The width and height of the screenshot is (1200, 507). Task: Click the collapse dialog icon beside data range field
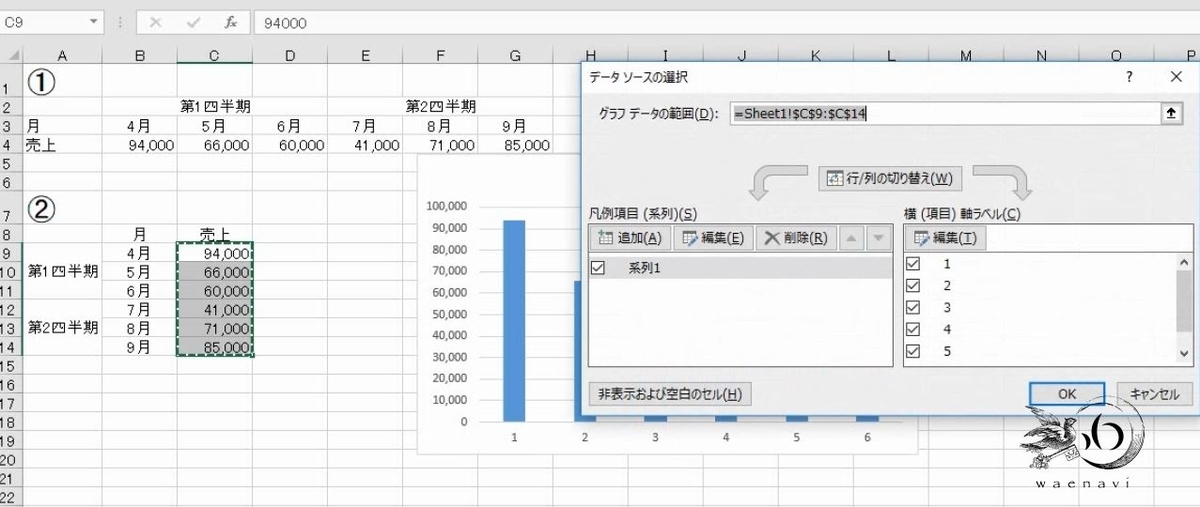click(1170, 114)
